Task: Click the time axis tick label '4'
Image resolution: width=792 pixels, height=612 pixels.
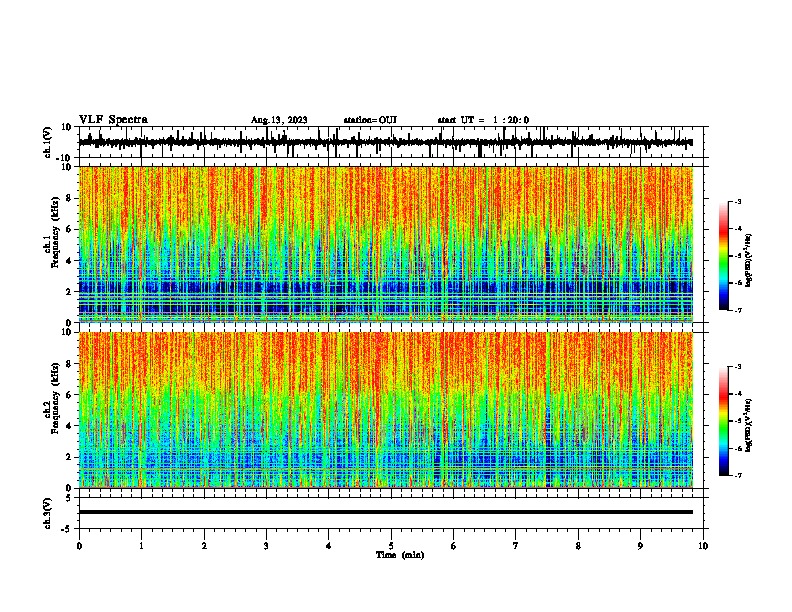Action: 329,546
